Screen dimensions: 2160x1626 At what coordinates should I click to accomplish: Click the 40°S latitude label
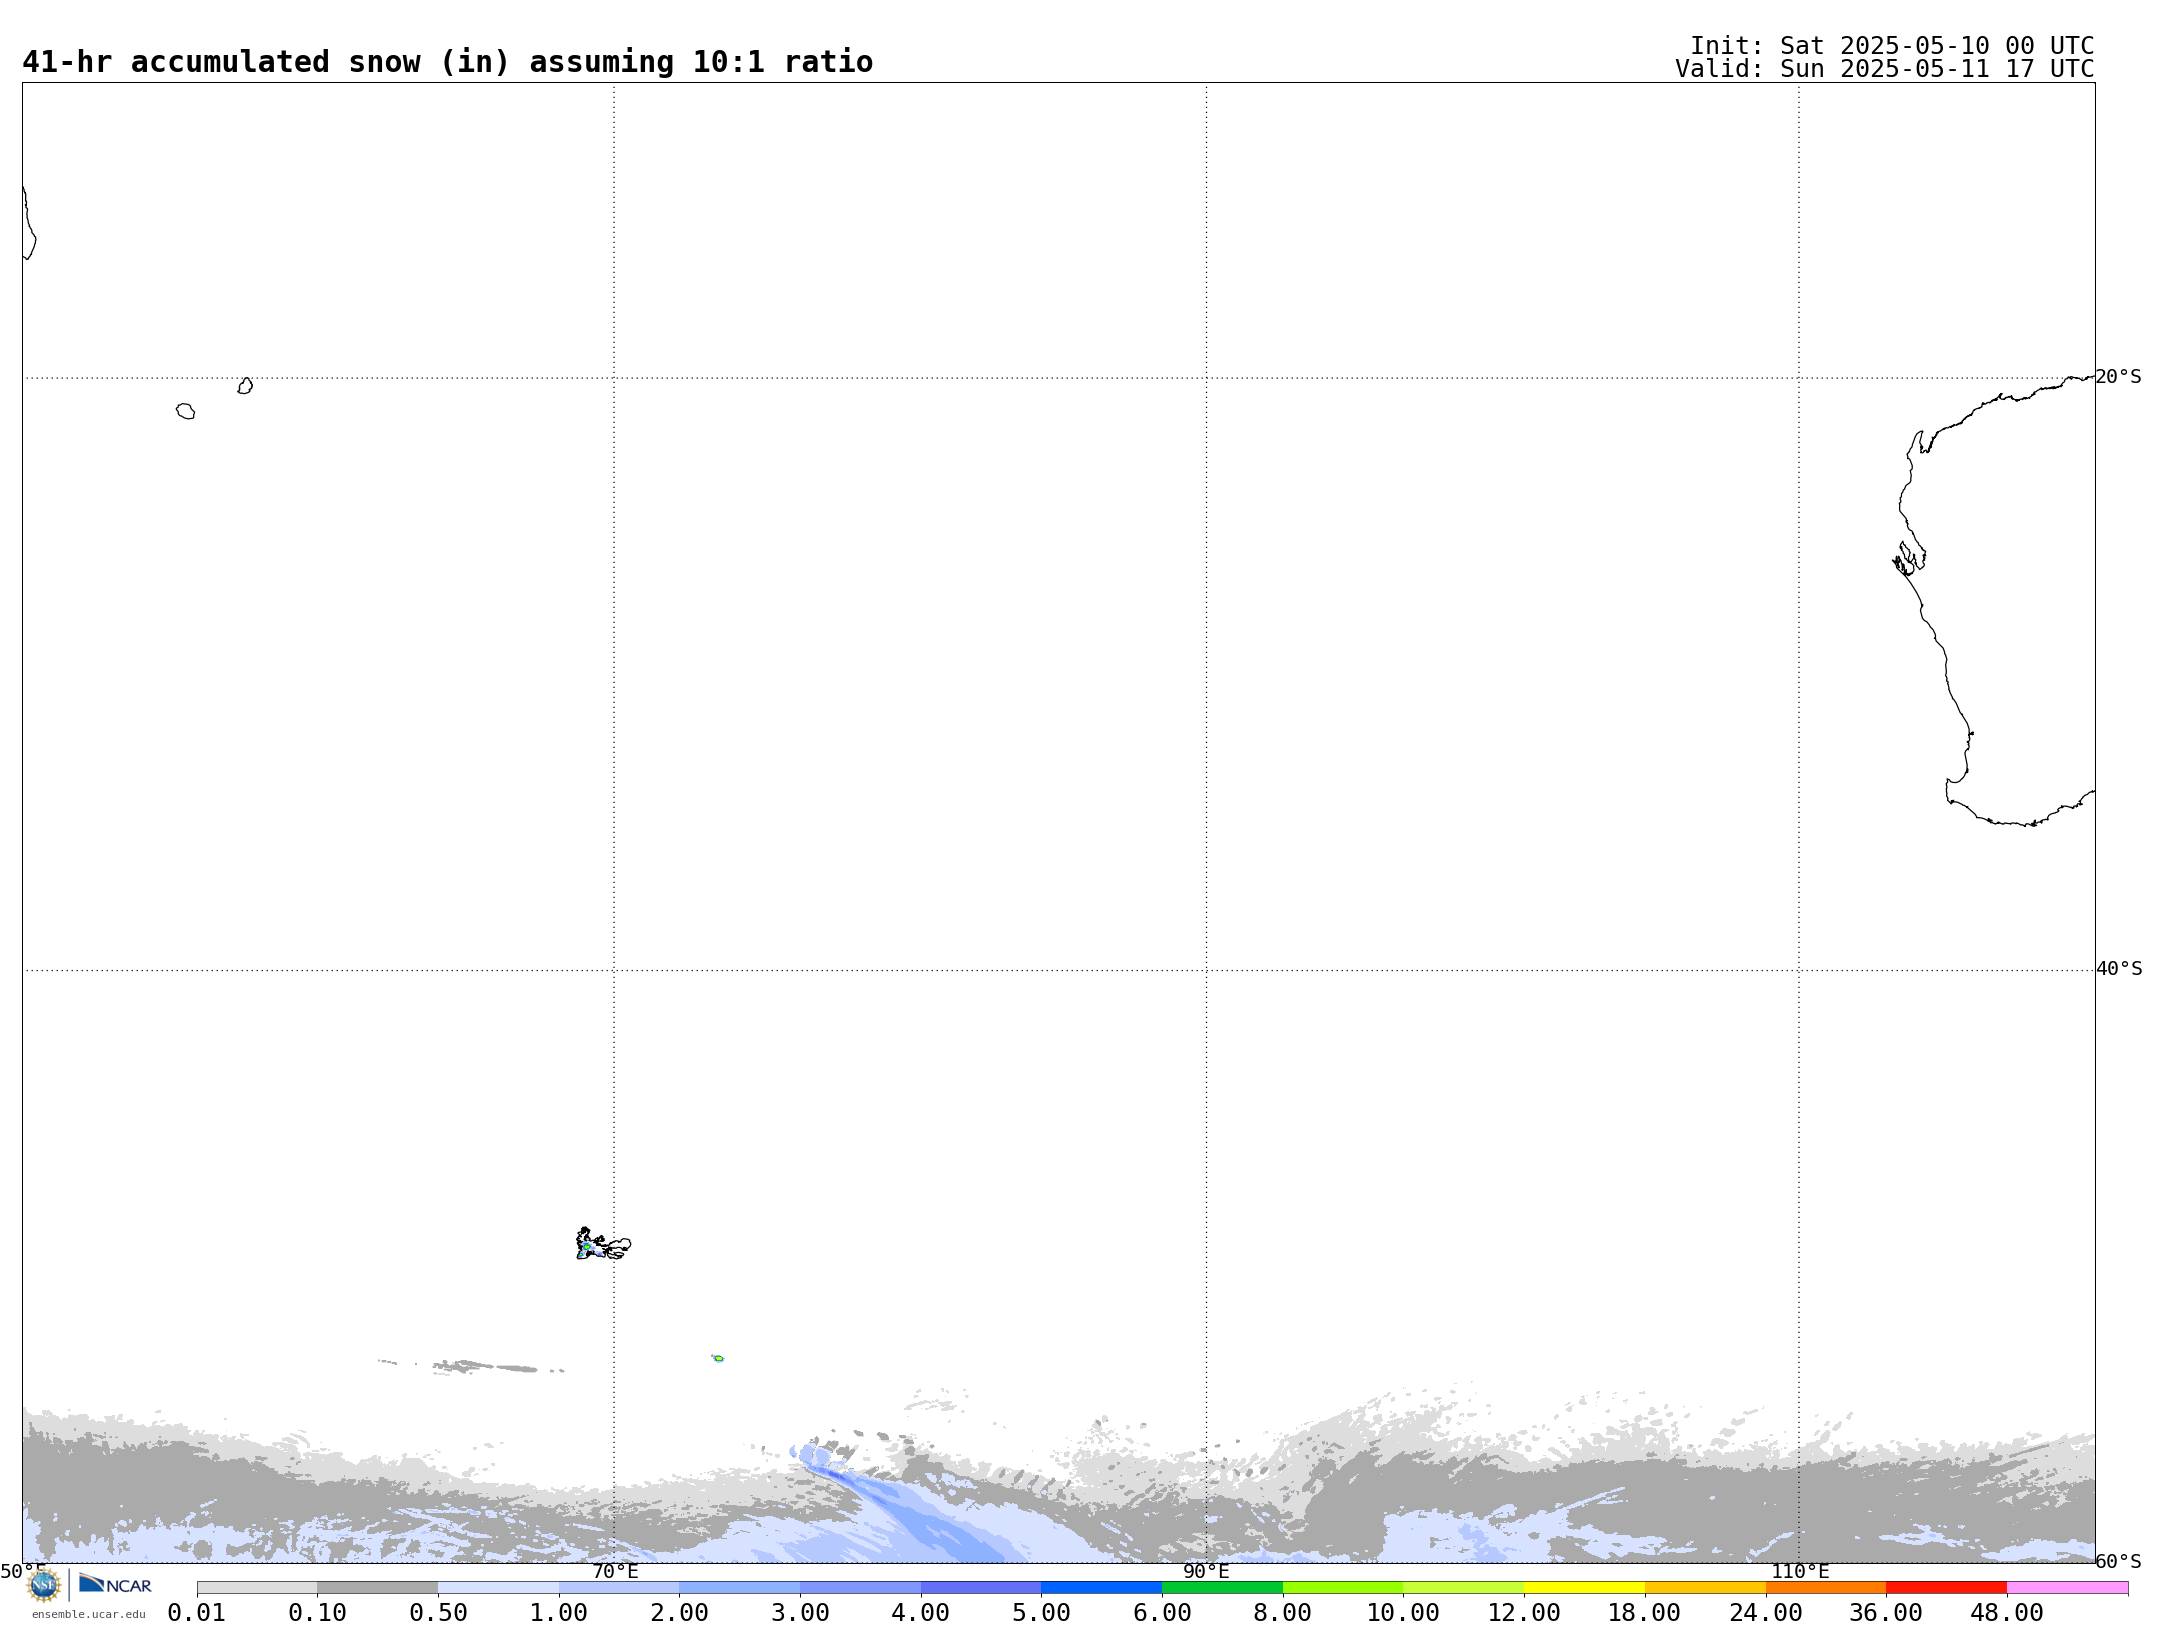(2118, 969)
